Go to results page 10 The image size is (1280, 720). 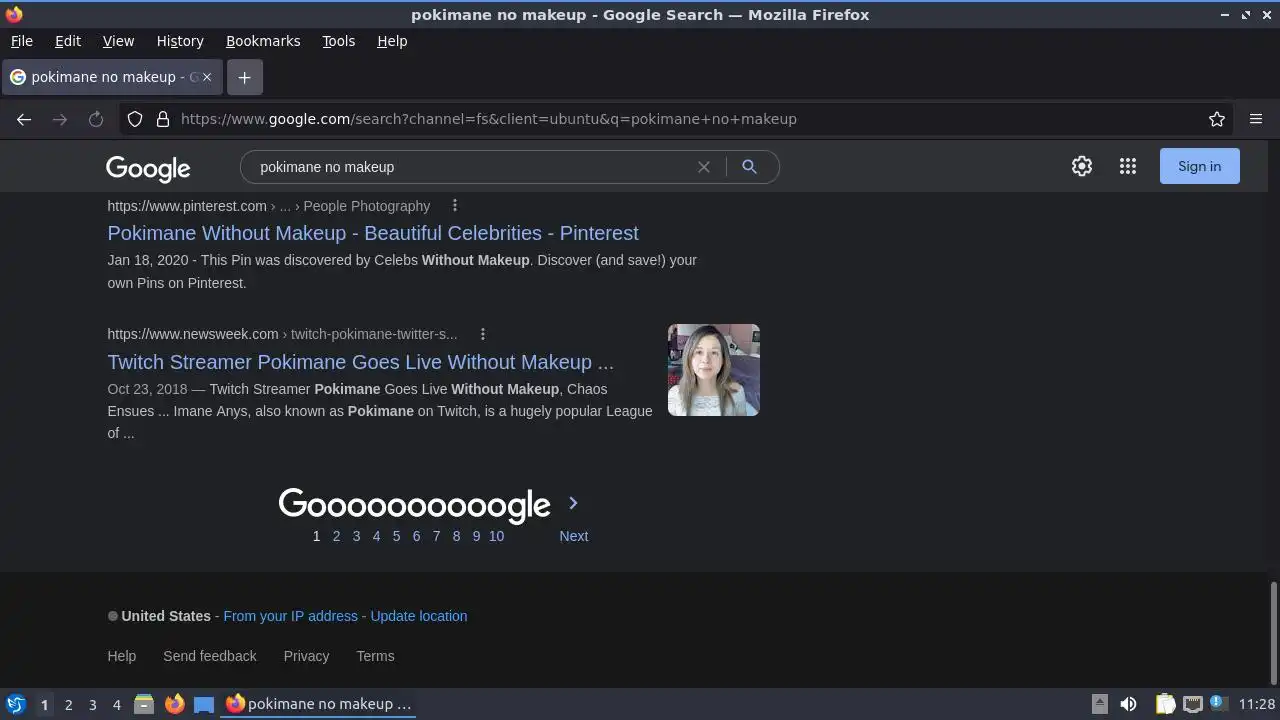(496, 536)
